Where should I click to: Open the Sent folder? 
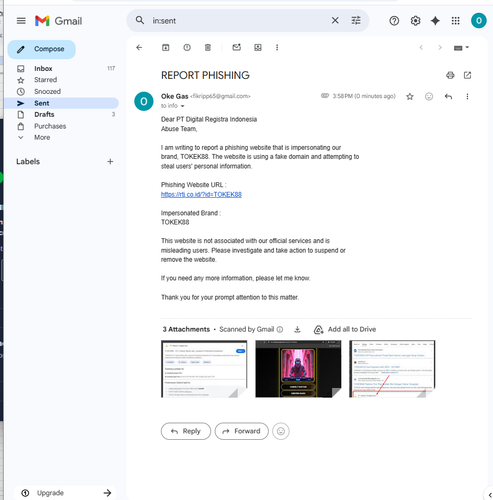coord(62,103)
